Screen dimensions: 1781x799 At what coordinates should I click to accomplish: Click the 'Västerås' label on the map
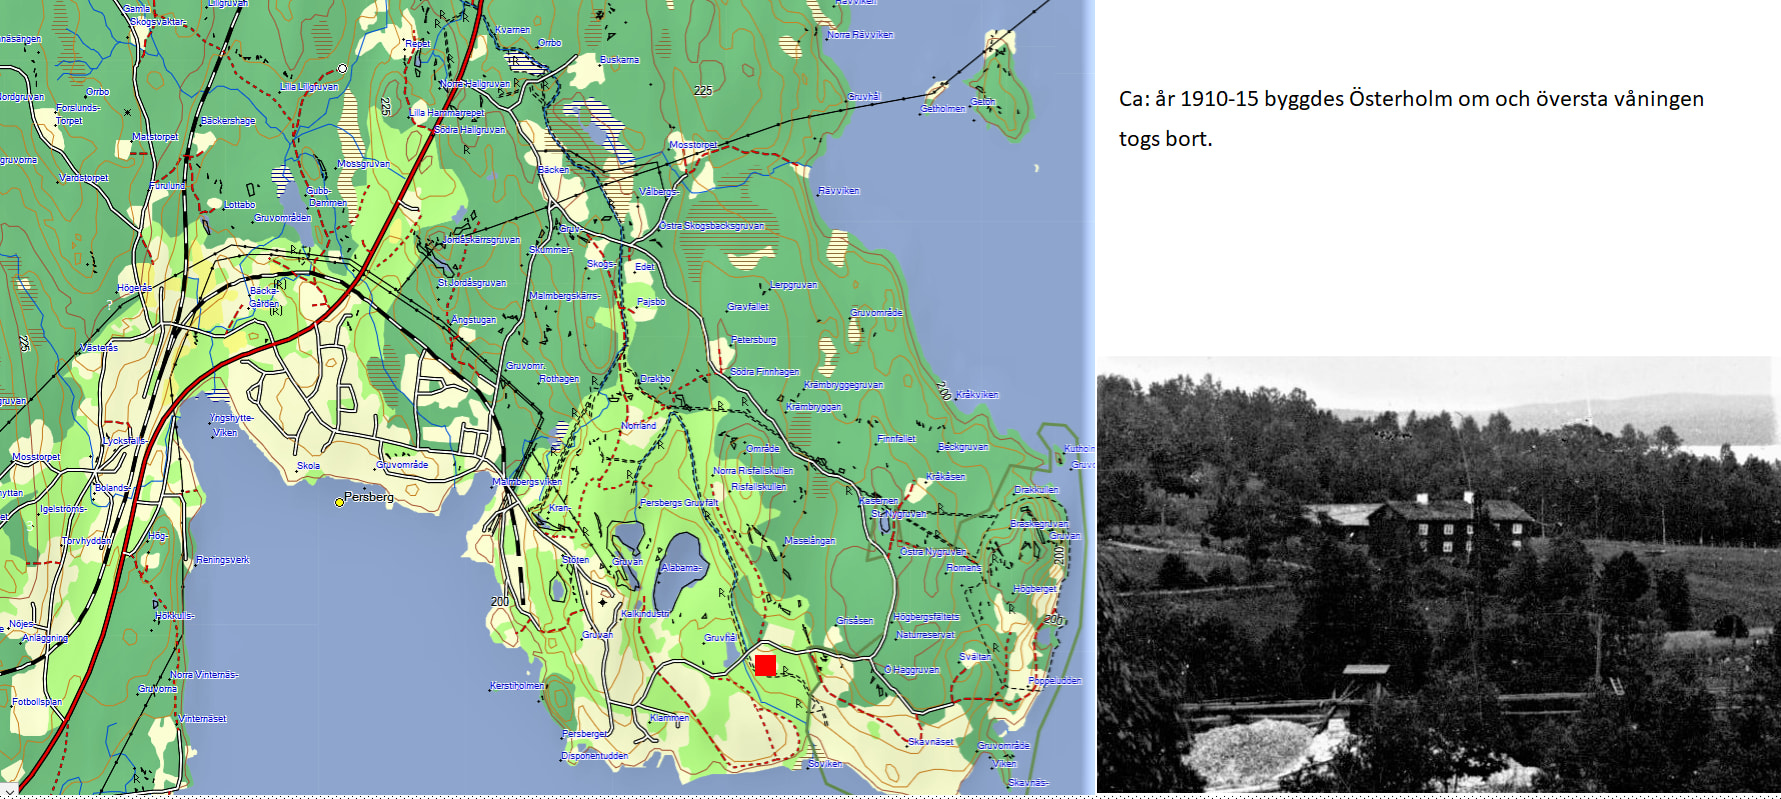pos(99,348)
